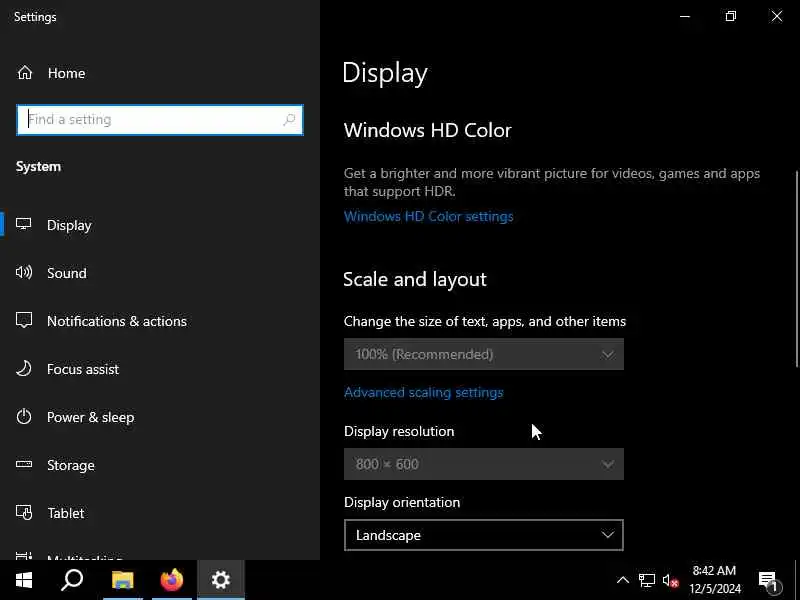Launch Firefox from the taskbar
Viewport: 800px width, 600px height.
(x=172, y=580)
